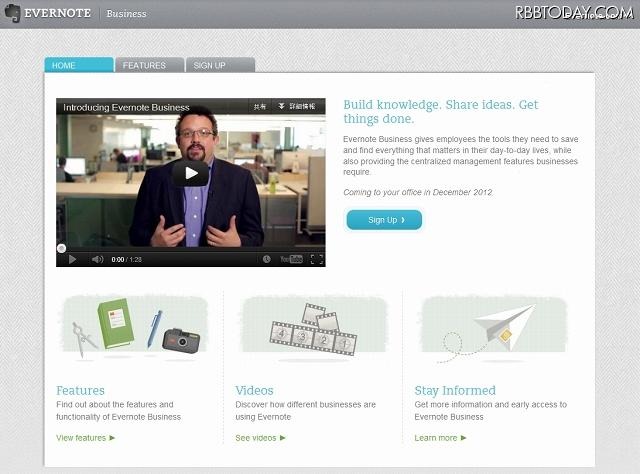Open the Videos heading link
The width and height of the screenshot is (640, 474).
tap(254, 390)
